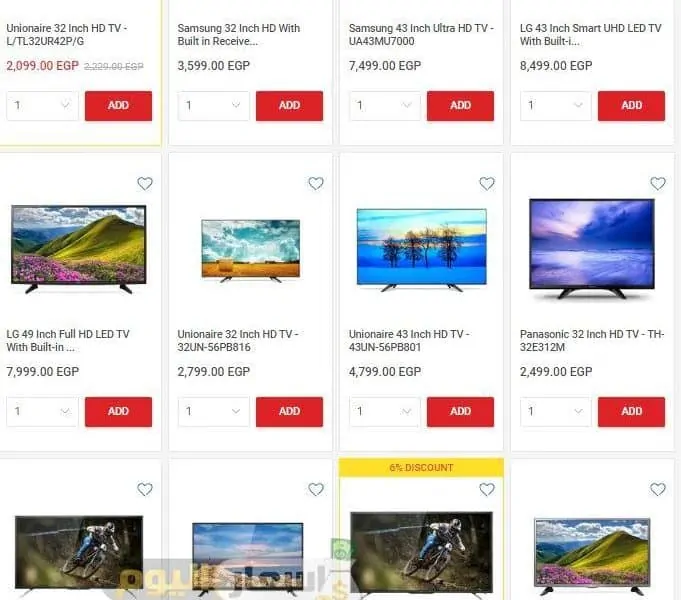Favorite the bottom-row second TV with heart
The height and width of the screenshot is (600, 681).
pyautogui.click(x=316, y=490)
